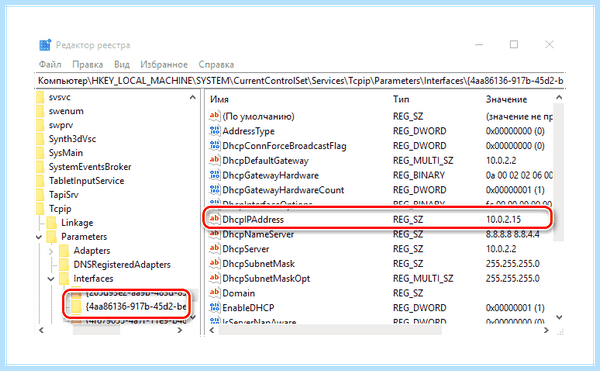Open the Вид menu

122,64
